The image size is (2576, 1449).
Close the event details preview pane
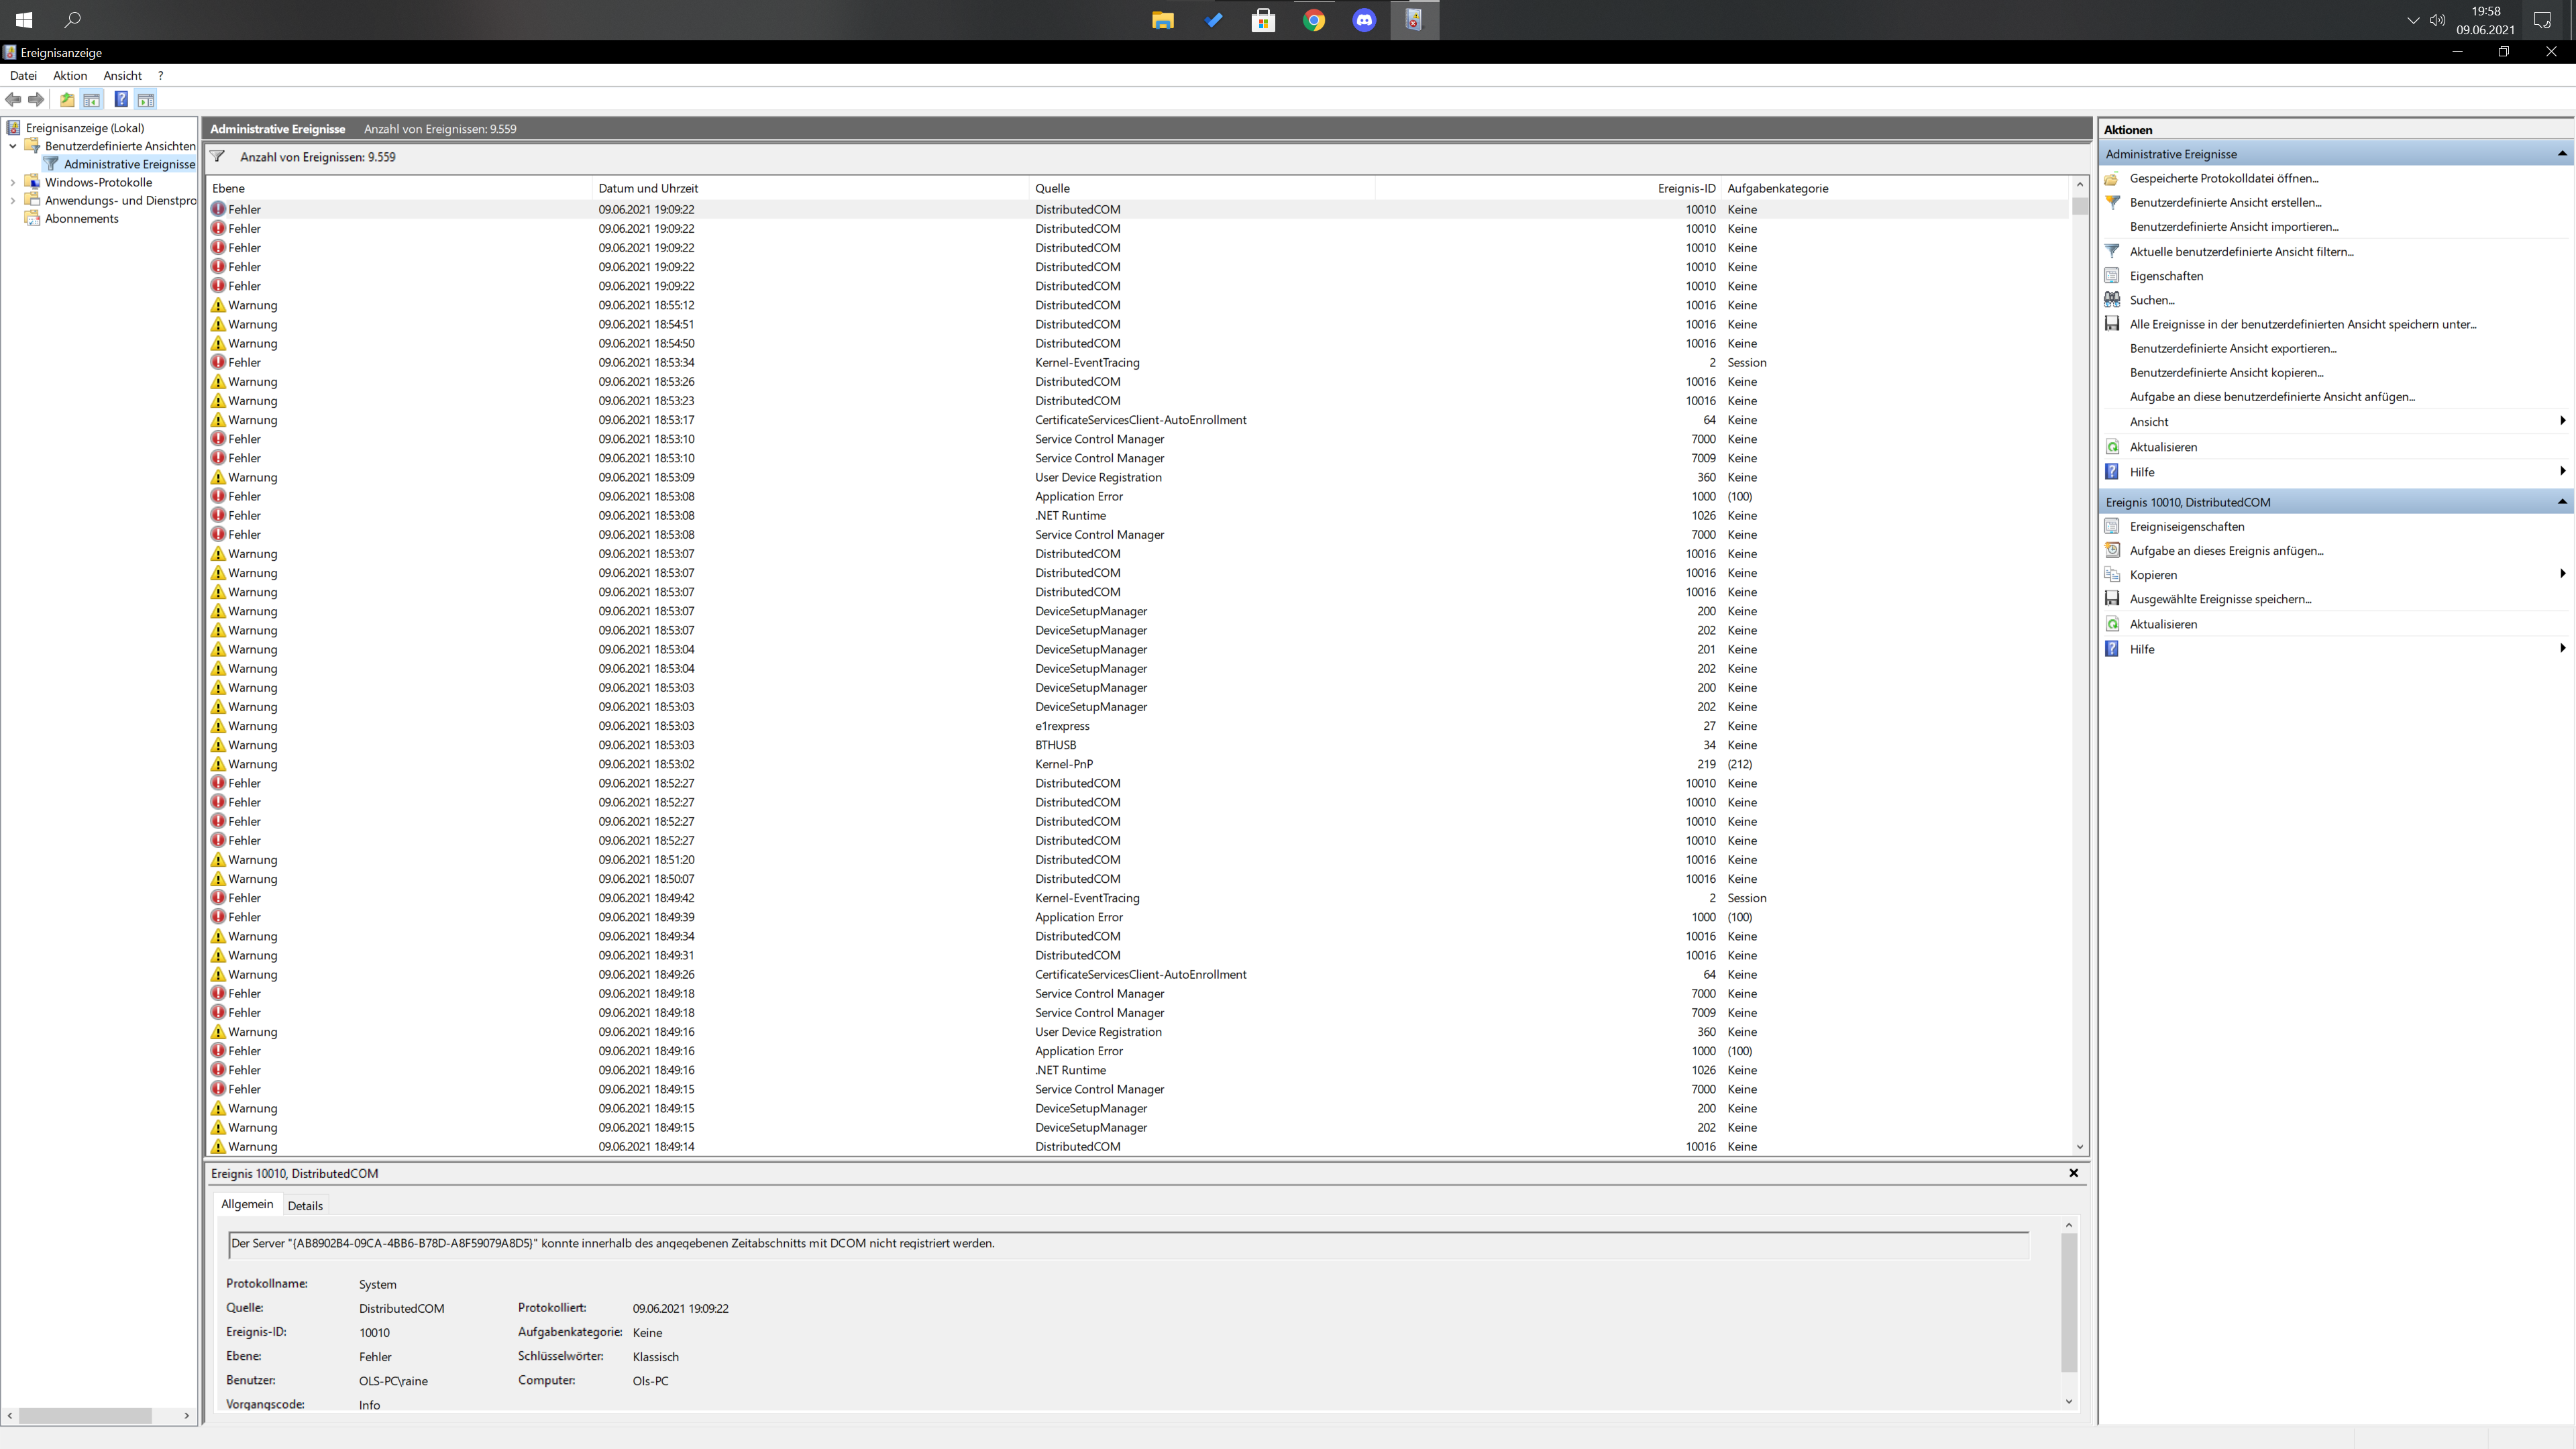coord(2073,1173)
